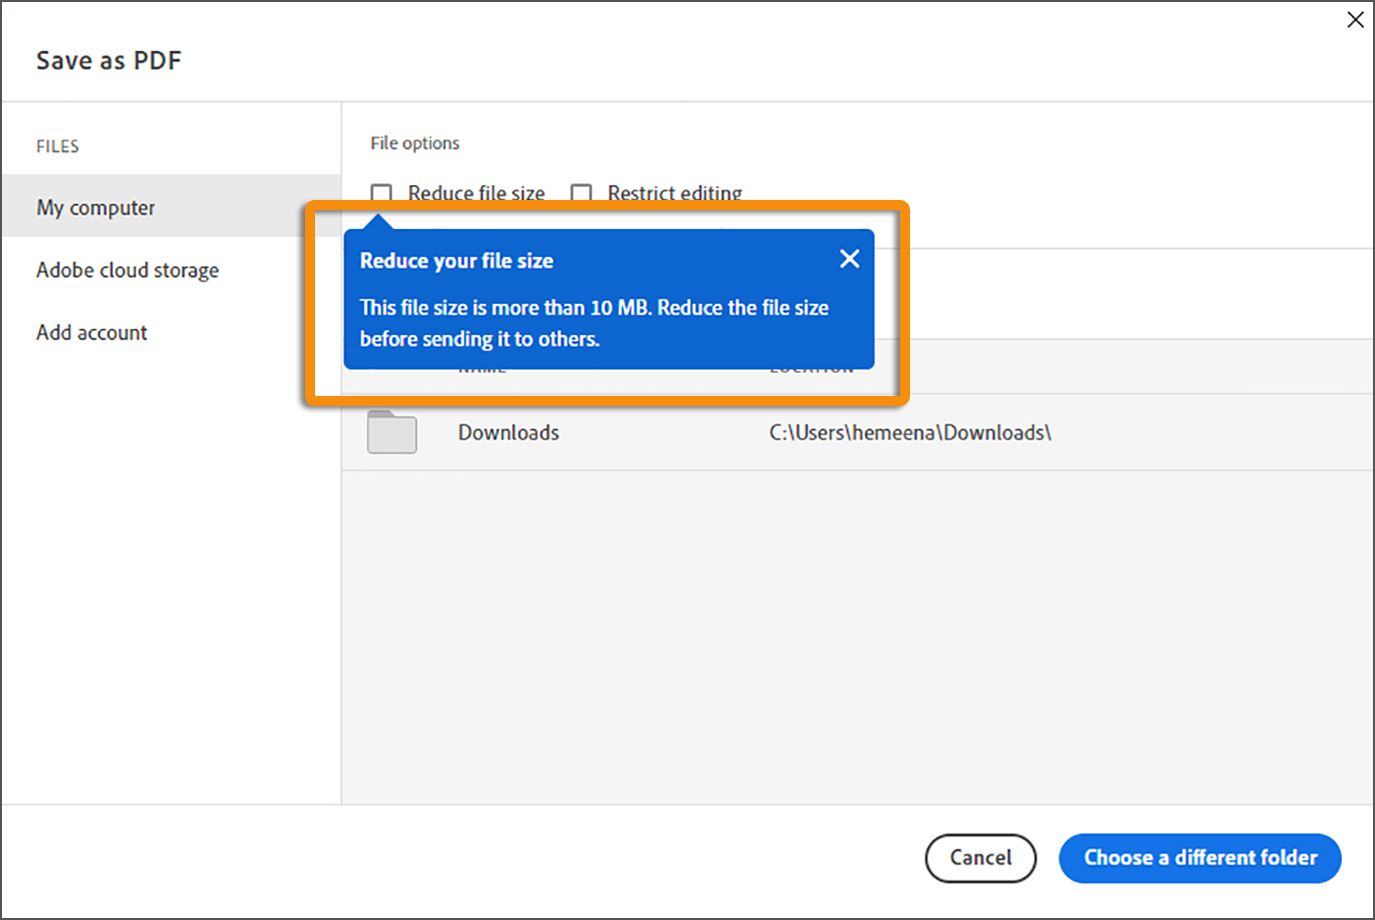1375x920 pixels.
Task: Click Add account in the sidebar
Action: [91, 332]
